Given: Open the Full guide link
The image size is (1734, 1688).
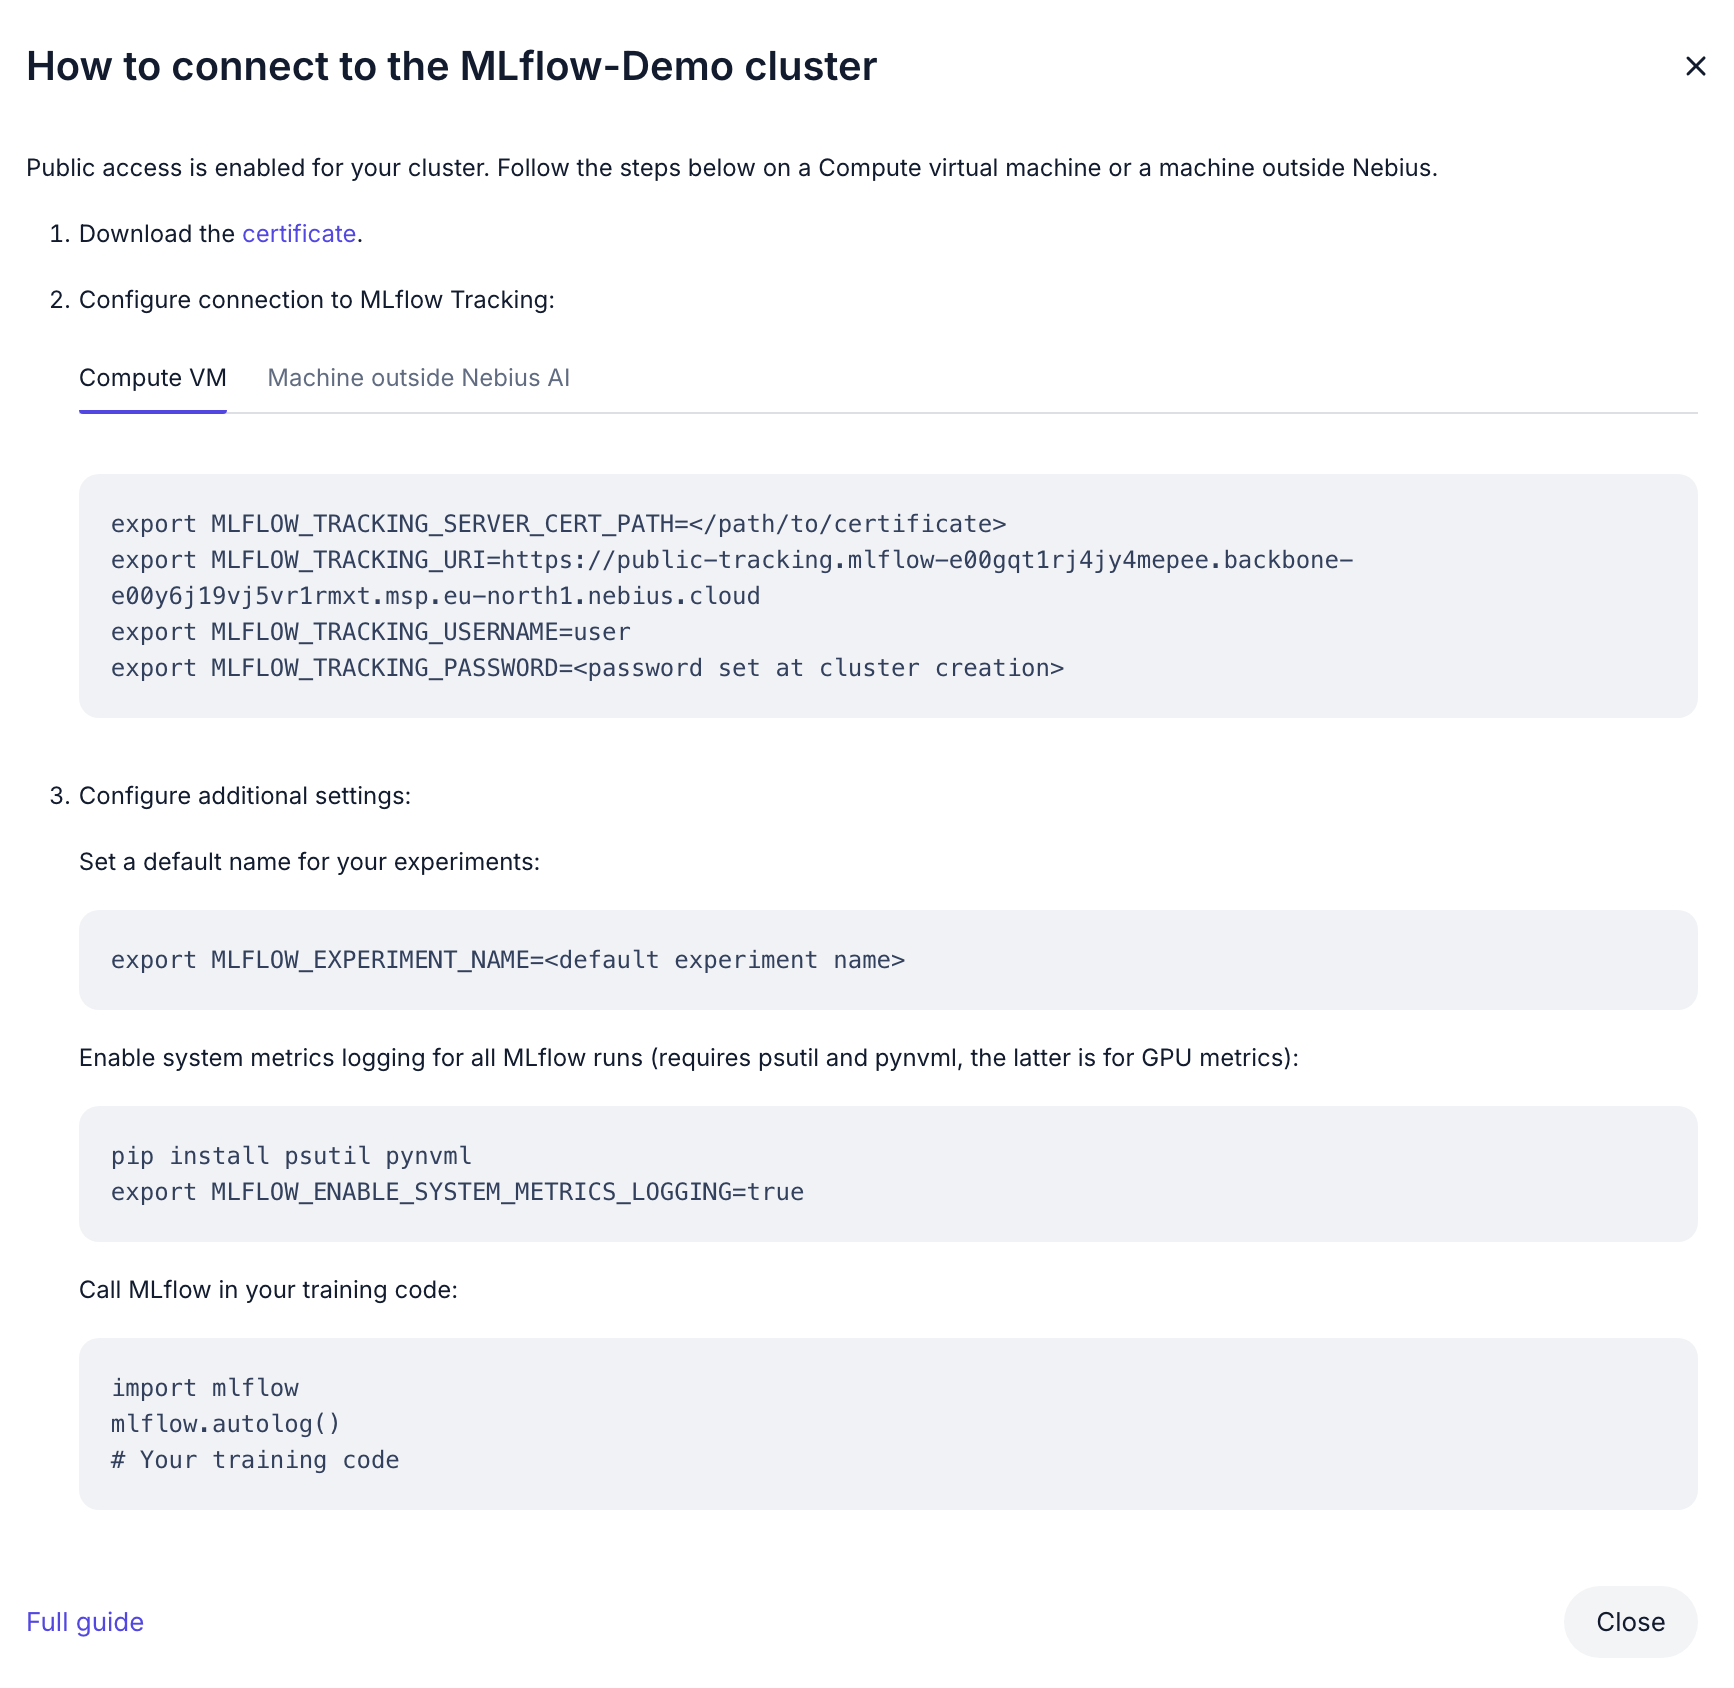Looking at the screenshot, I should click(x=85, y=1622).
